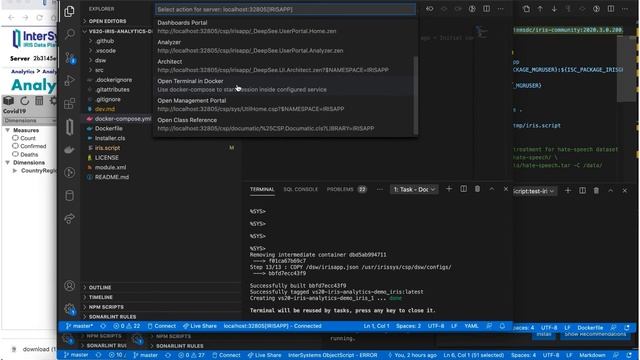Maximize terminal panel with caret icon
The width and height of the screenshot is (640, 360).
tap(492, 189)
